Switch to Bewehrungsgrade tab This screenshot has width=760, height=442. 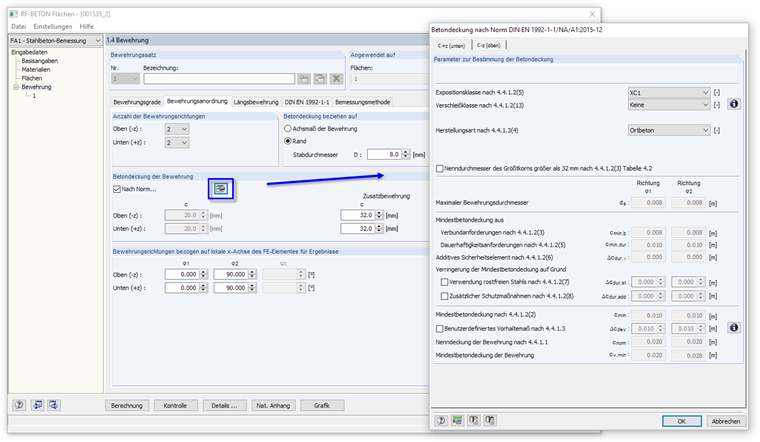[137, 102]
